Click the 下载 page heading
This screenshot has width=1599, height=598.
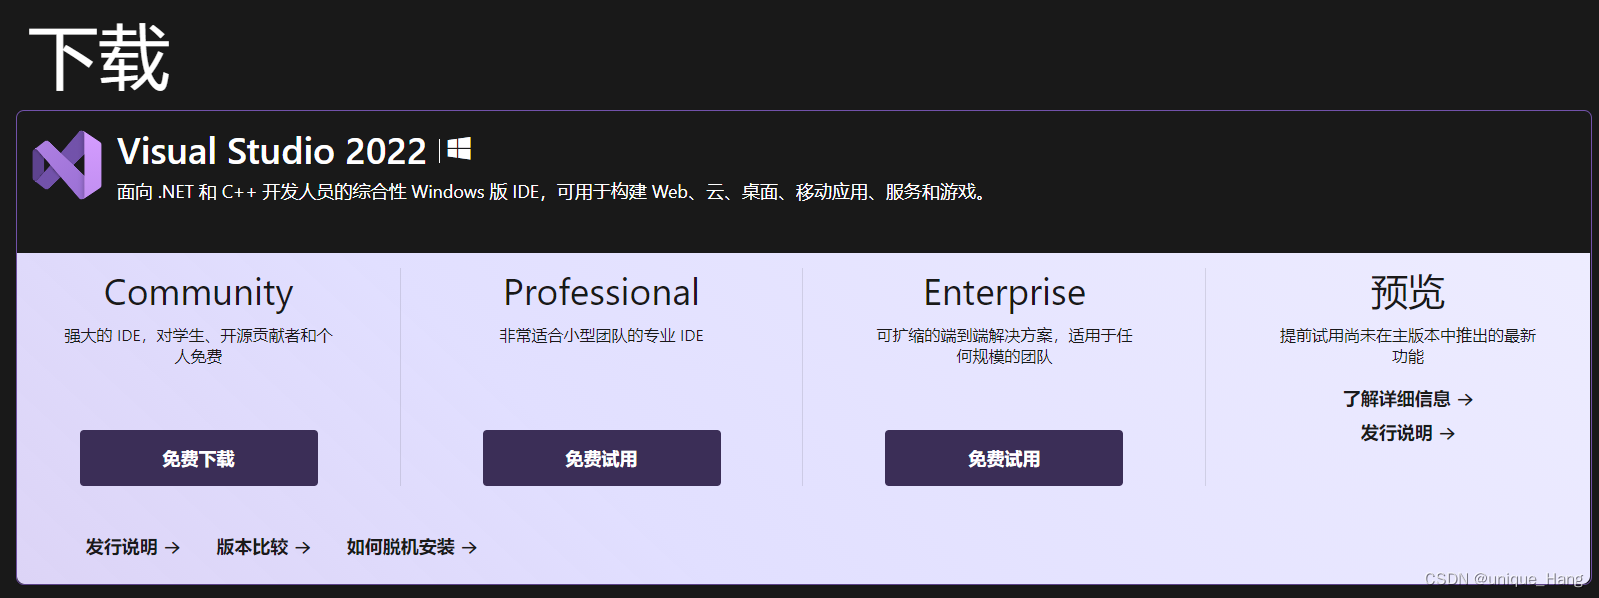99,59
